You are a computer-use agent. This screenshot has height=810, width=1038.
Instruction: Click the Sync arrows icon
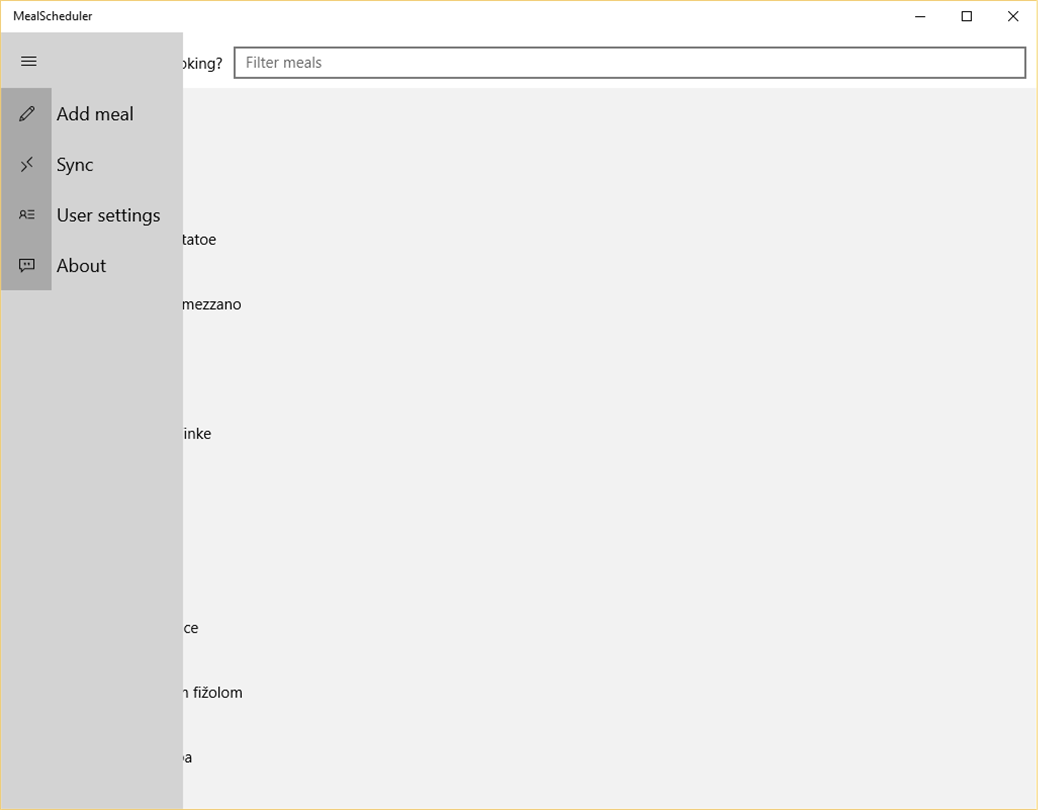(26, 164)
